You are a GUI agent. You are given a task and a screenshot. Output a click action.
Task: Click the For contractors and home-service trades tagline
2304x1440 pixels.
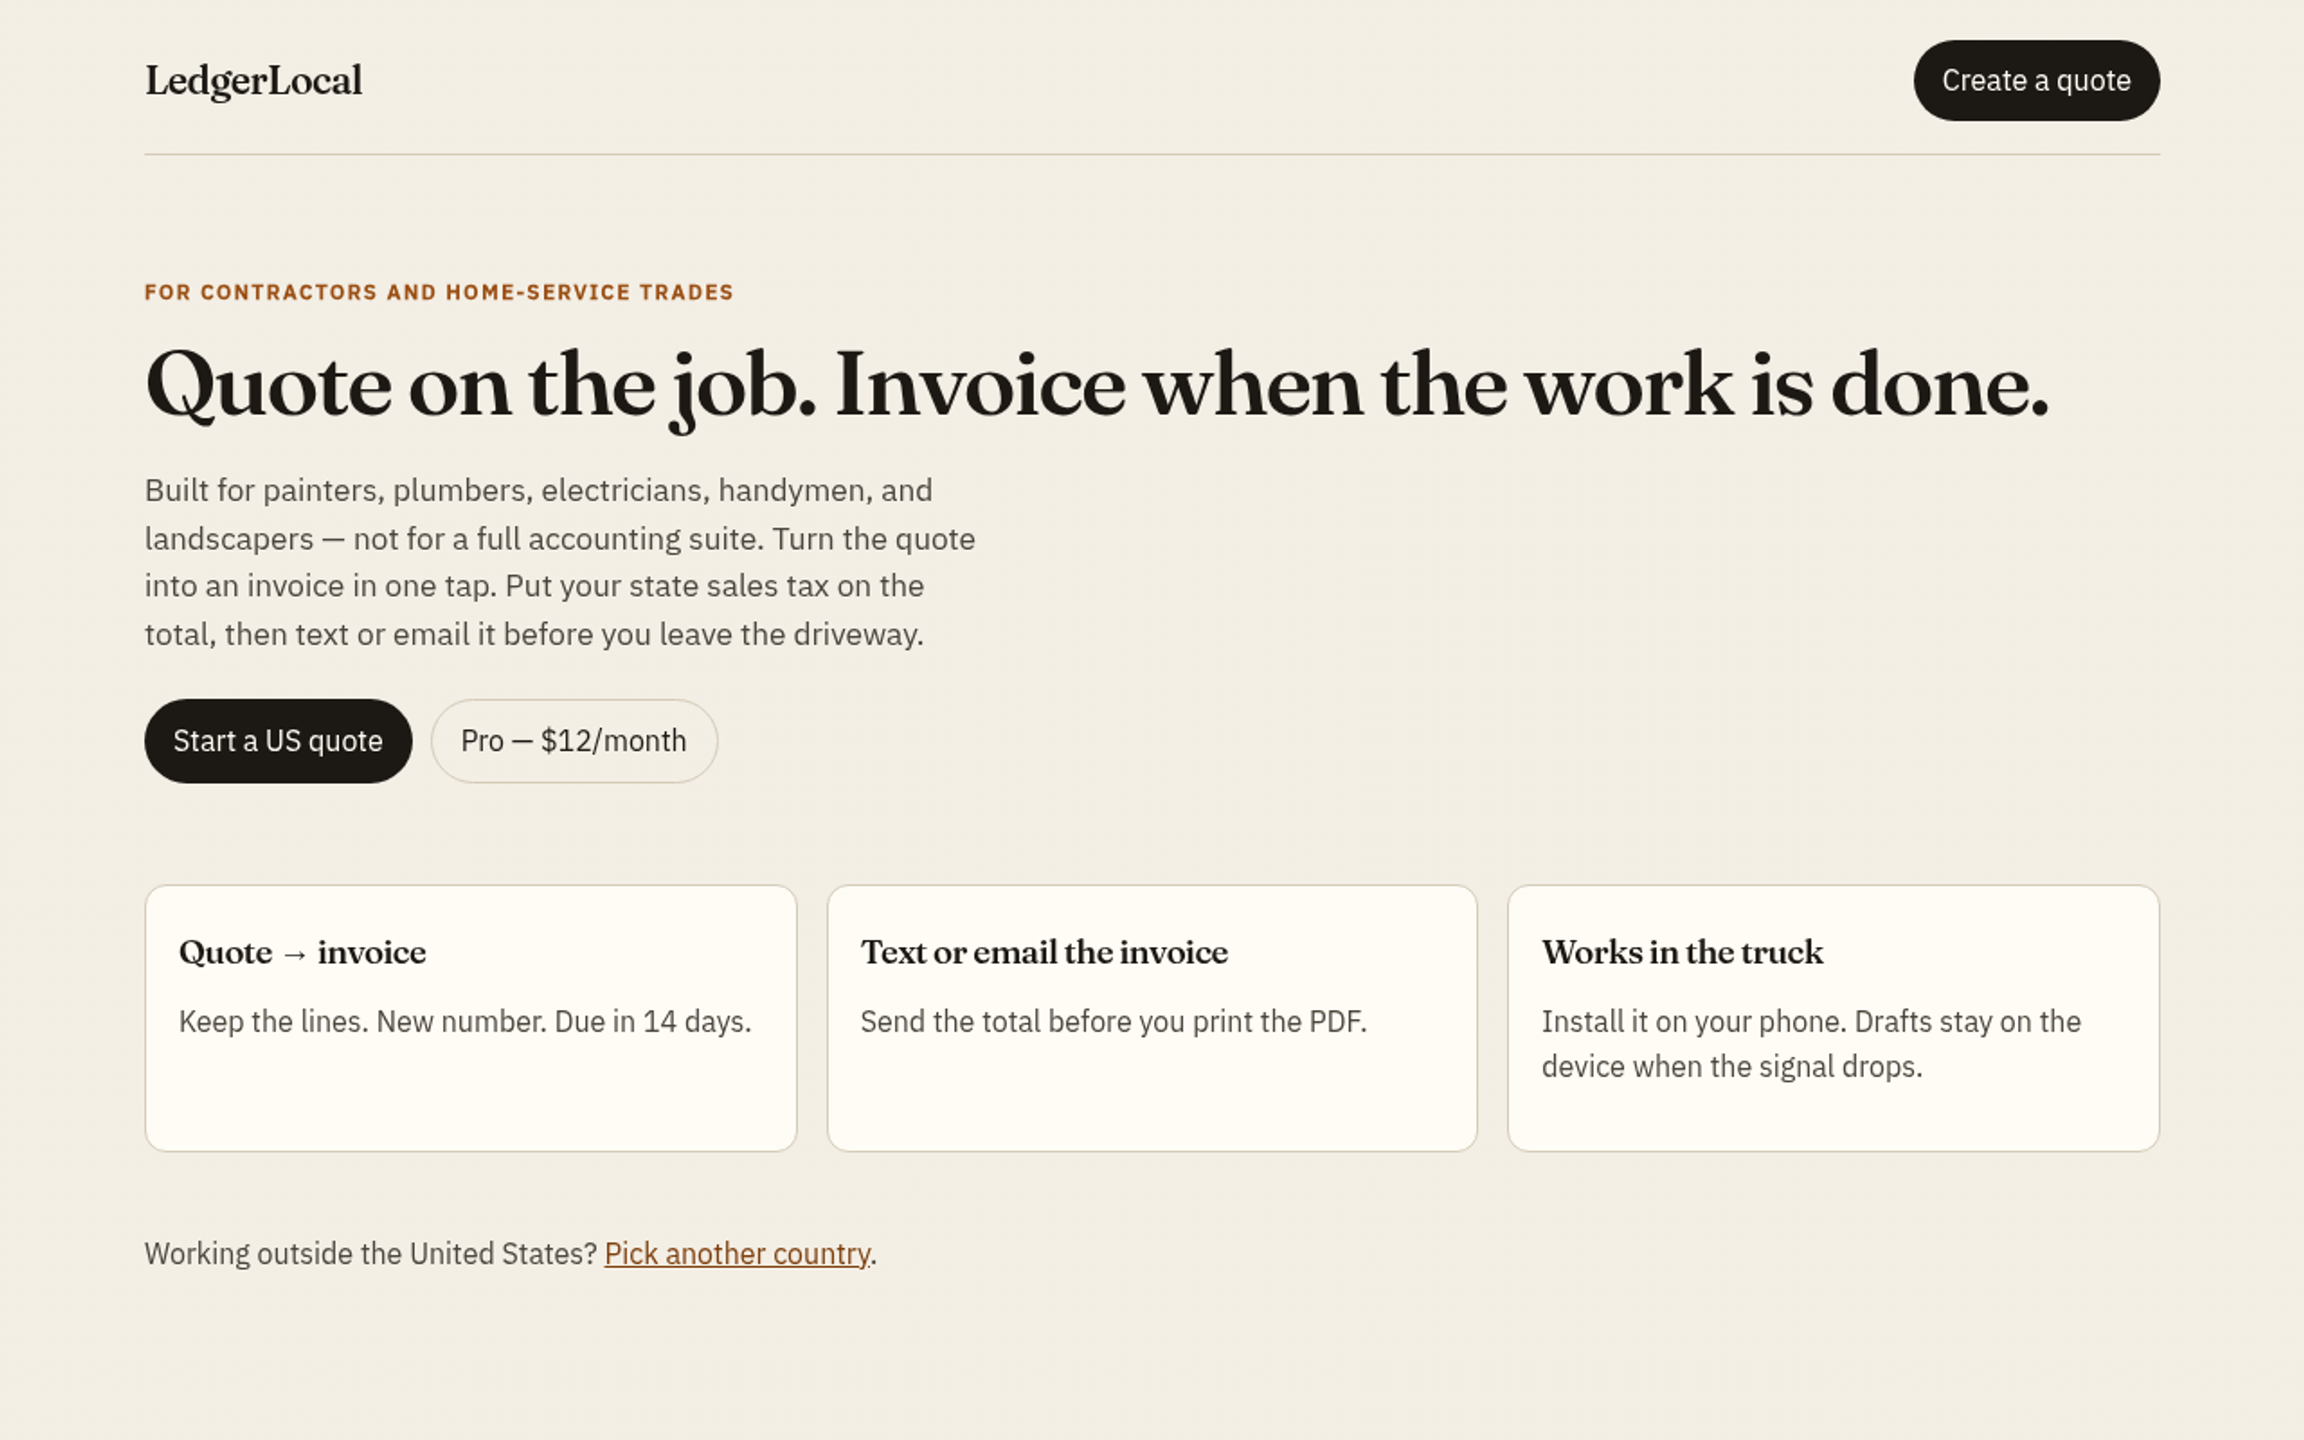coord(439,293)
